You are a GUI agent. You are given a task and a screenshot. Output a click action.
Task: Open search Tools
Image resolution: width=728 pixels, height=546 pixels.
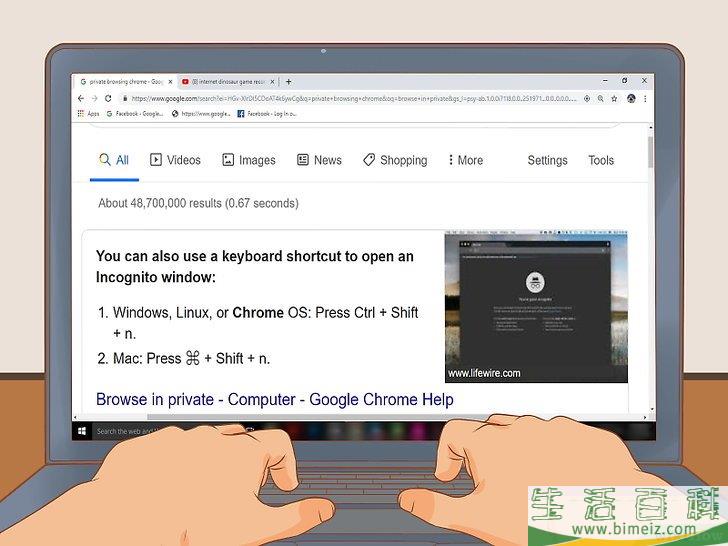coord(601,160)
